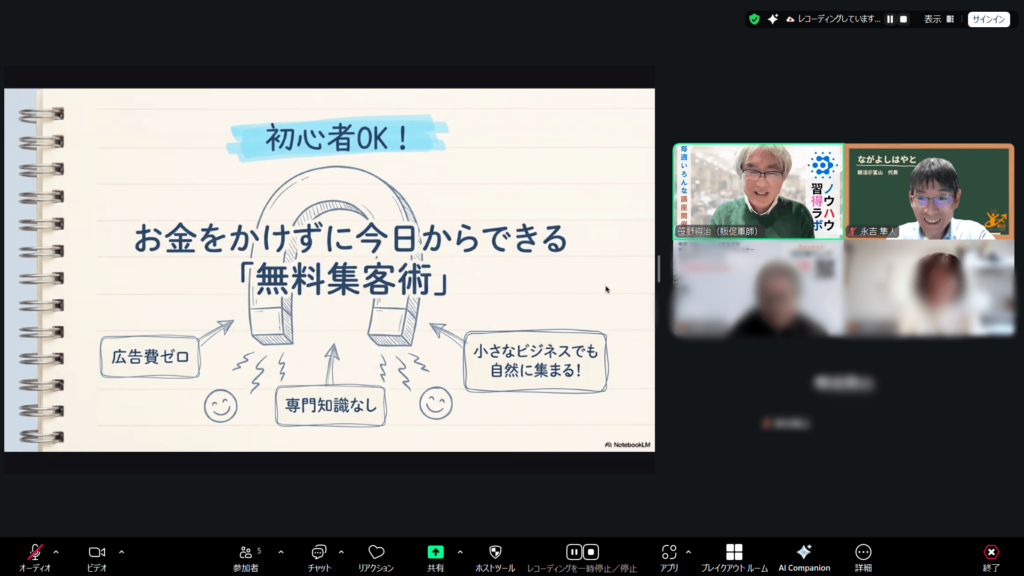Open the 表示 view layout menu
1024x576 pixels.
[x=938, y=19]
